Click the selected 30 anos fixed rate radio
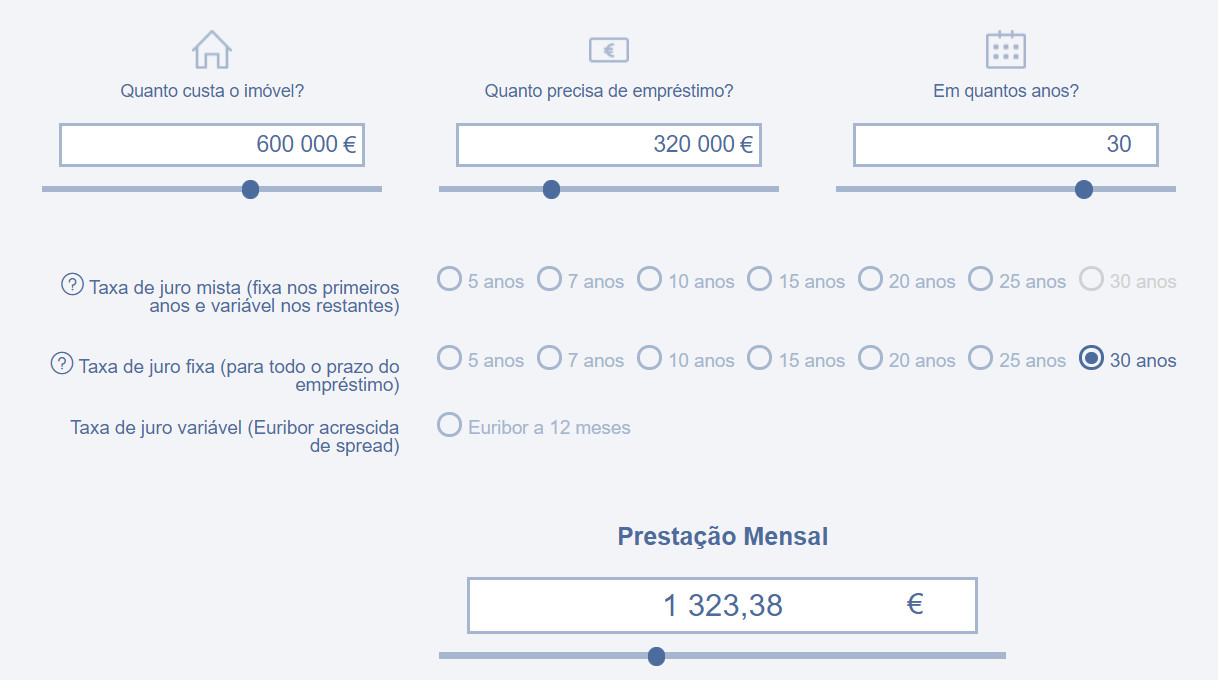1218x680 pixels. 1091,358
